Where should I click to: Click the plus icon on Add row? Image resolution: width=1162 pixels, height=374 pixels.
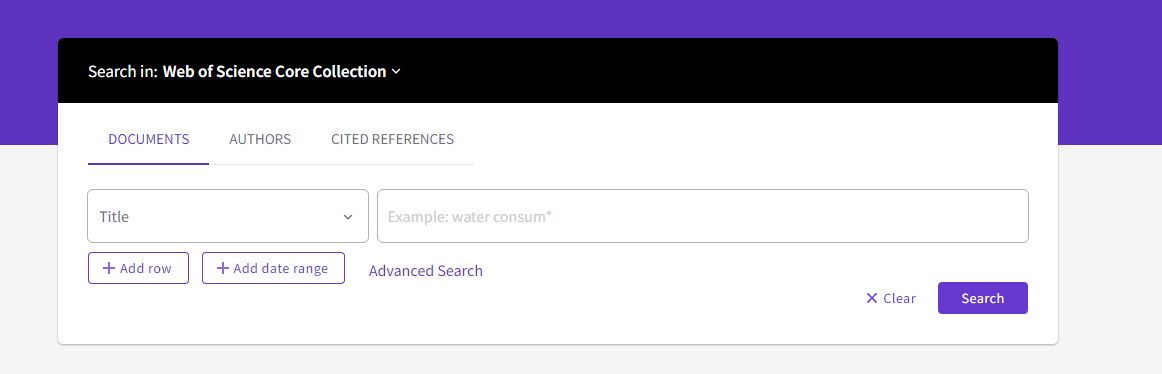(x=109, y=268)
